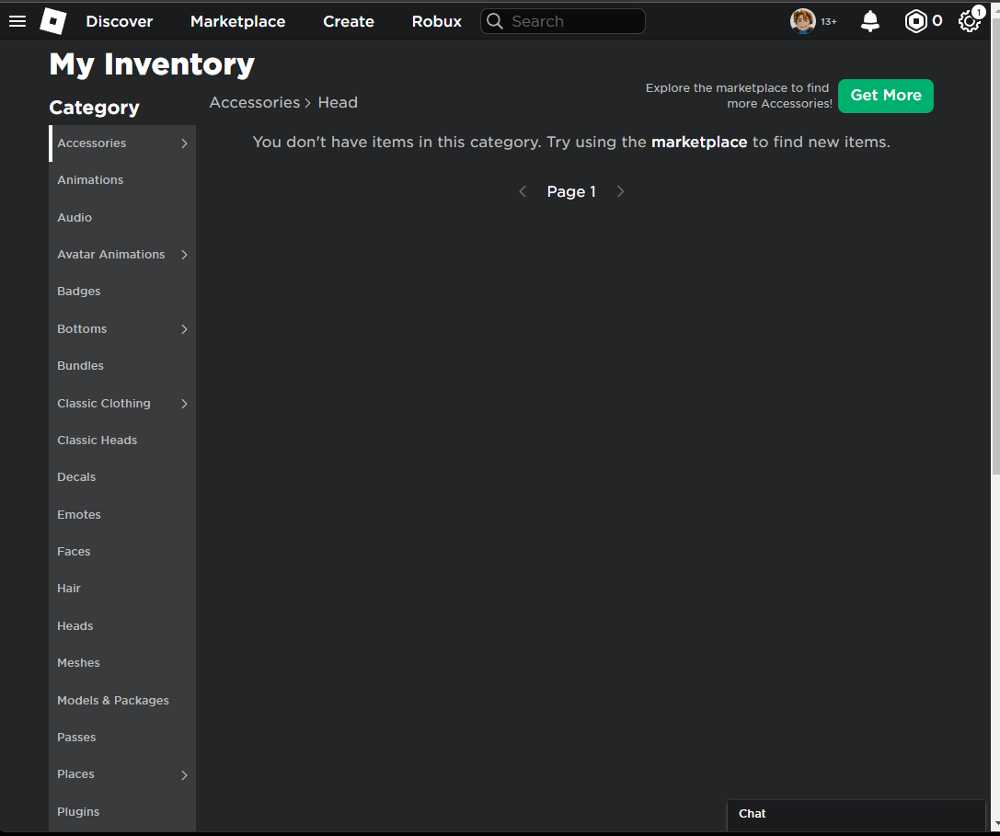This screenshot has height=836, width=1000.
Task: Open the notifications bell
Action: tap(870, 21)
